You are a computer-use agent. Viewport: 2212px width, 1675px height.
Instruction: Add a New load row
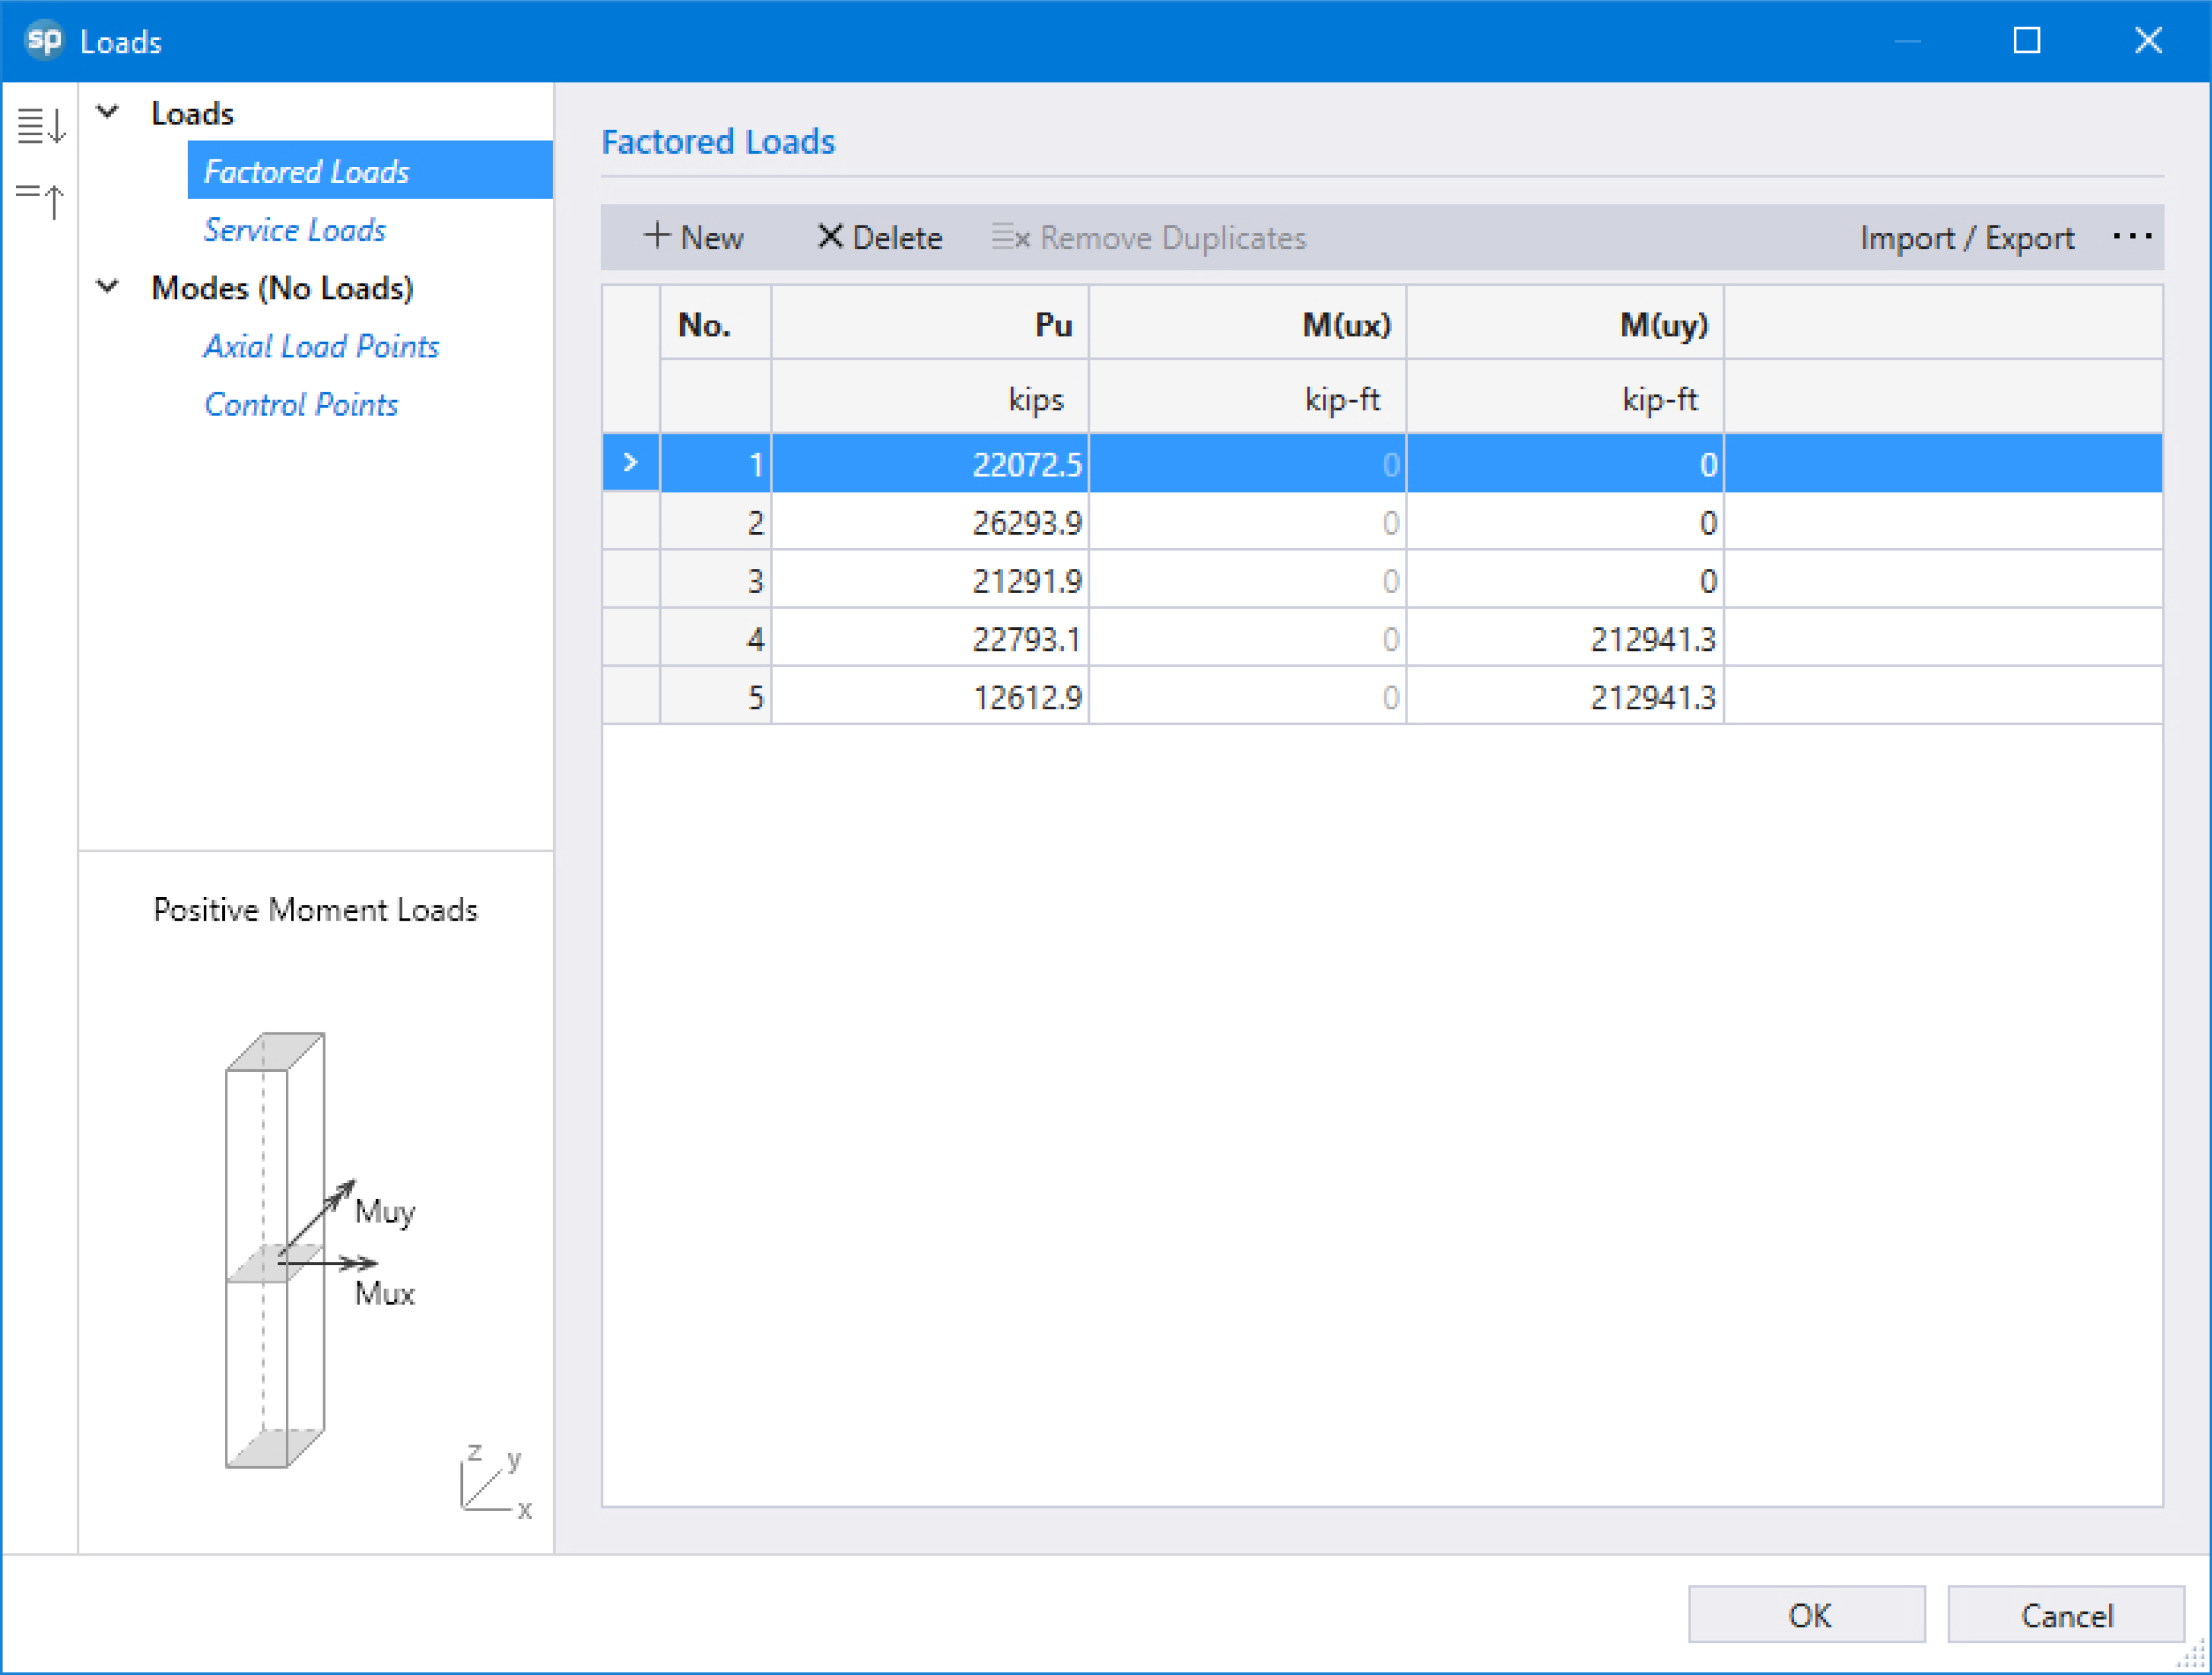point(694,237)
